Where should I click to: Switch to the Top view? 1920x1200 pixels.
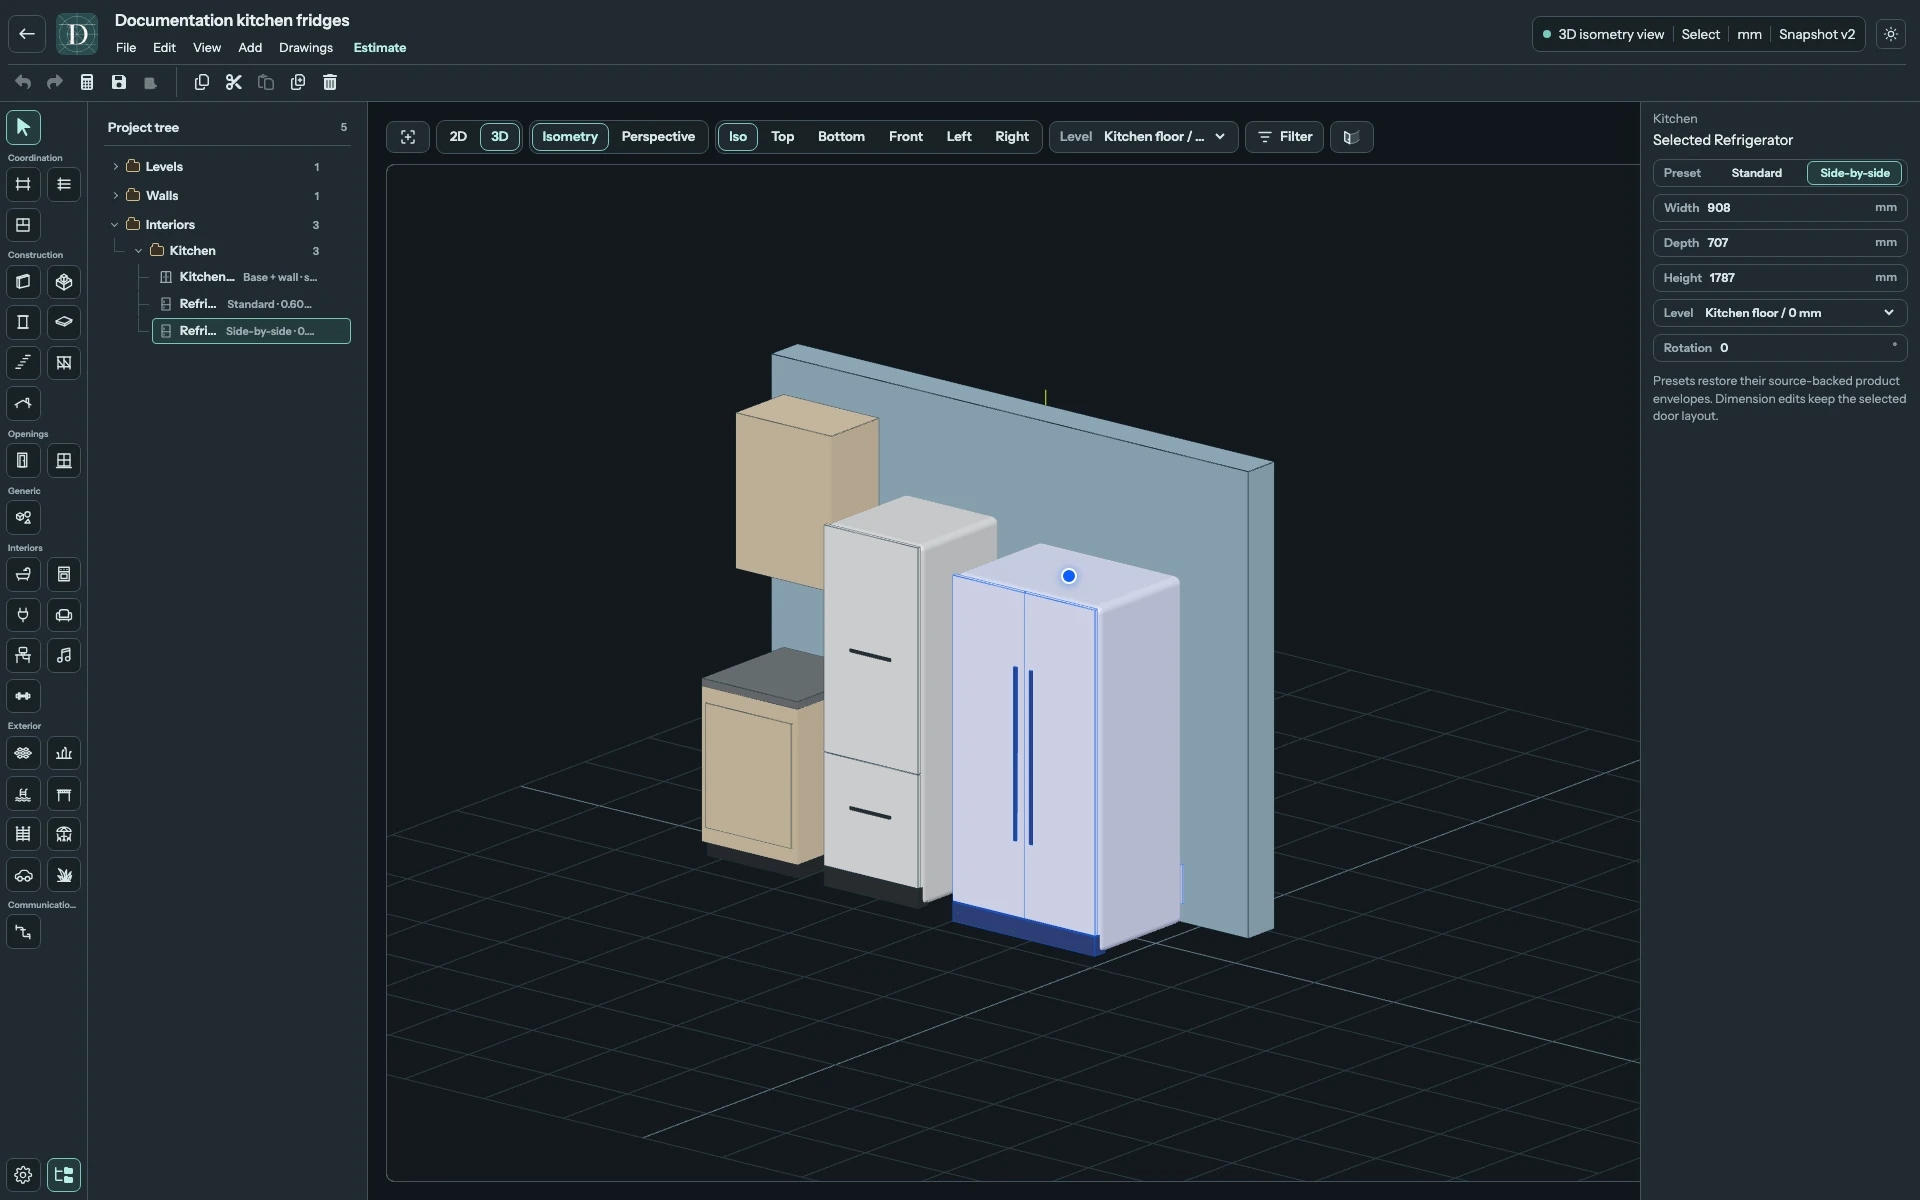pyautogui.click(x=782, y=137)
